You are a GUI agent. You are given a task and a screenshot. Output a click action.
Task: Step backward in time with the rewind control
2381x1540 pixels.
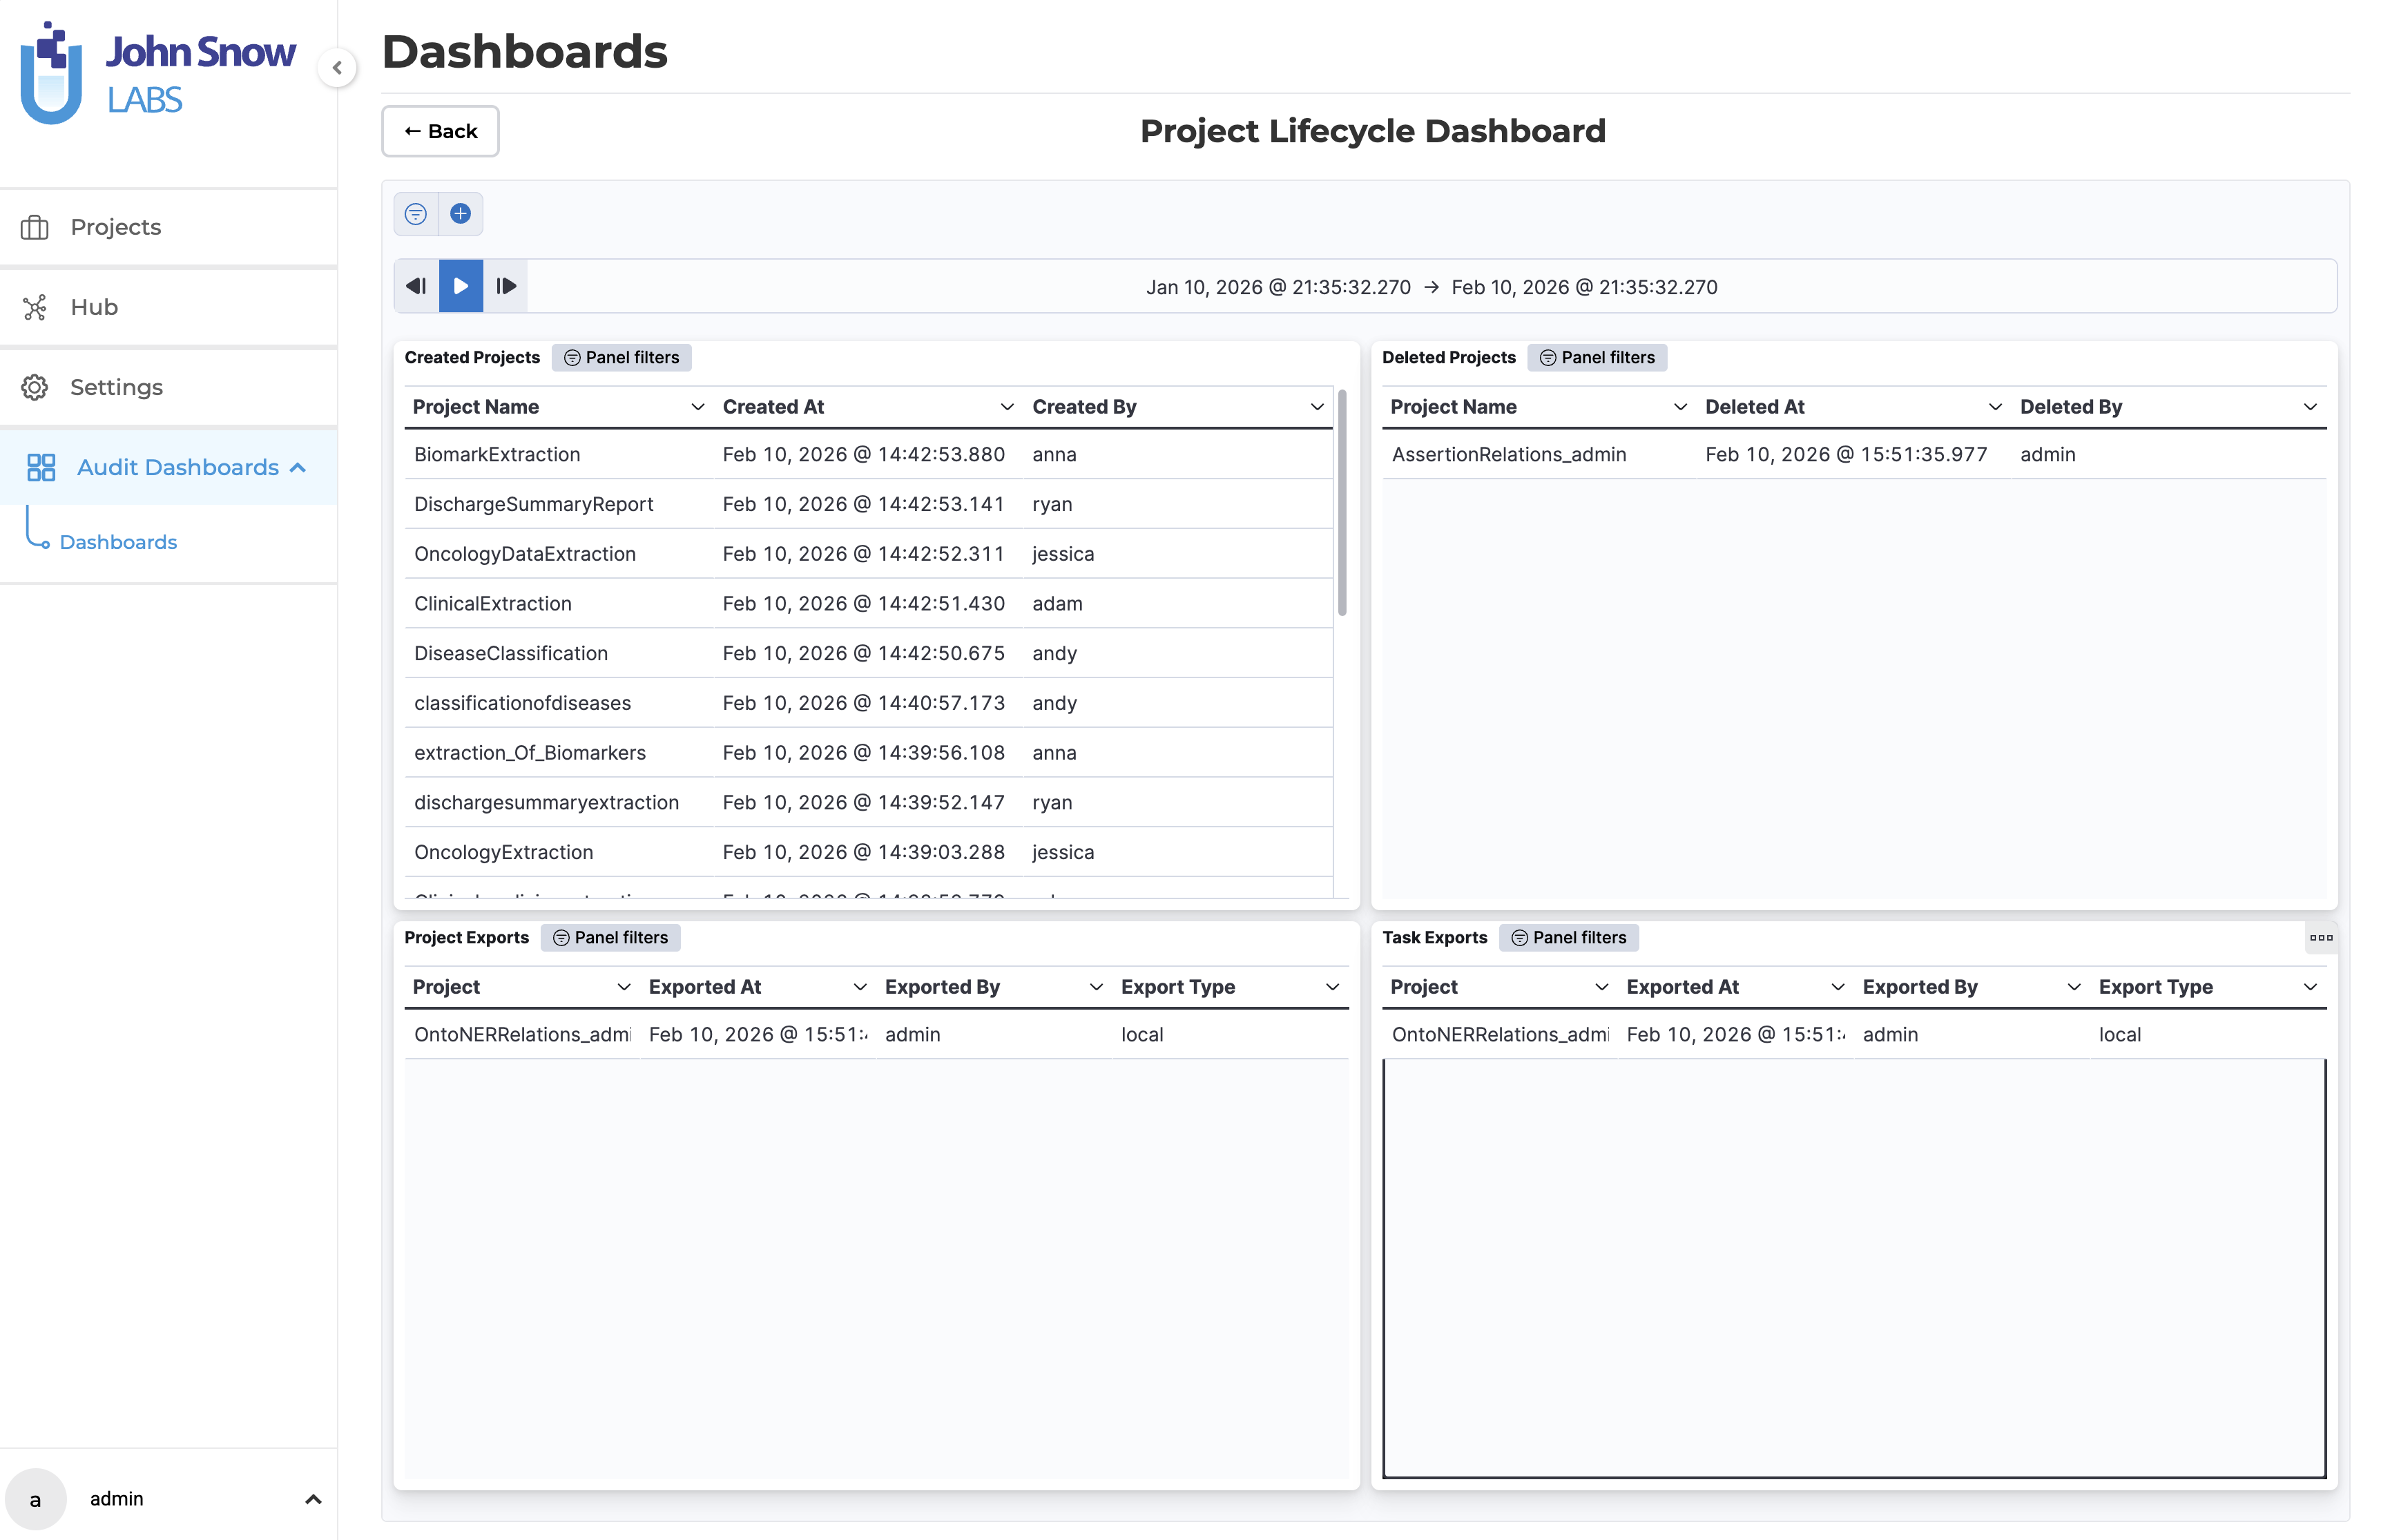(x=416, y=285)
